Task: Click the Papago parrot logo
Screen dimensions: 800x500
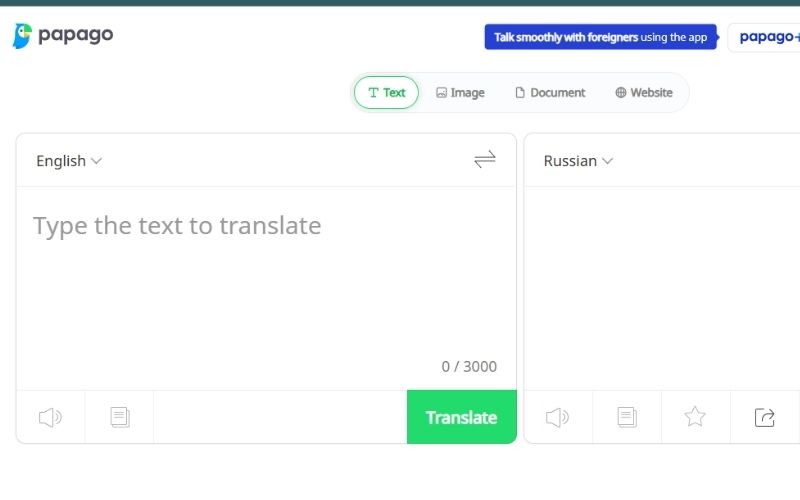Action: click(22, 36)
